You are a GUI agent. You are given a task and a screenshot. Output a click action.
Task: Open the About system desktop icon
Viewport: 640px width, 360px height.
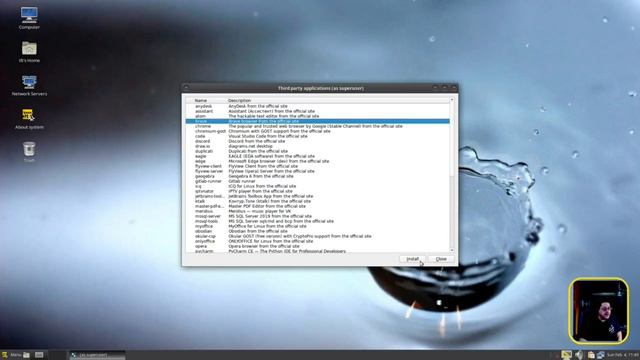click(29, 119)
